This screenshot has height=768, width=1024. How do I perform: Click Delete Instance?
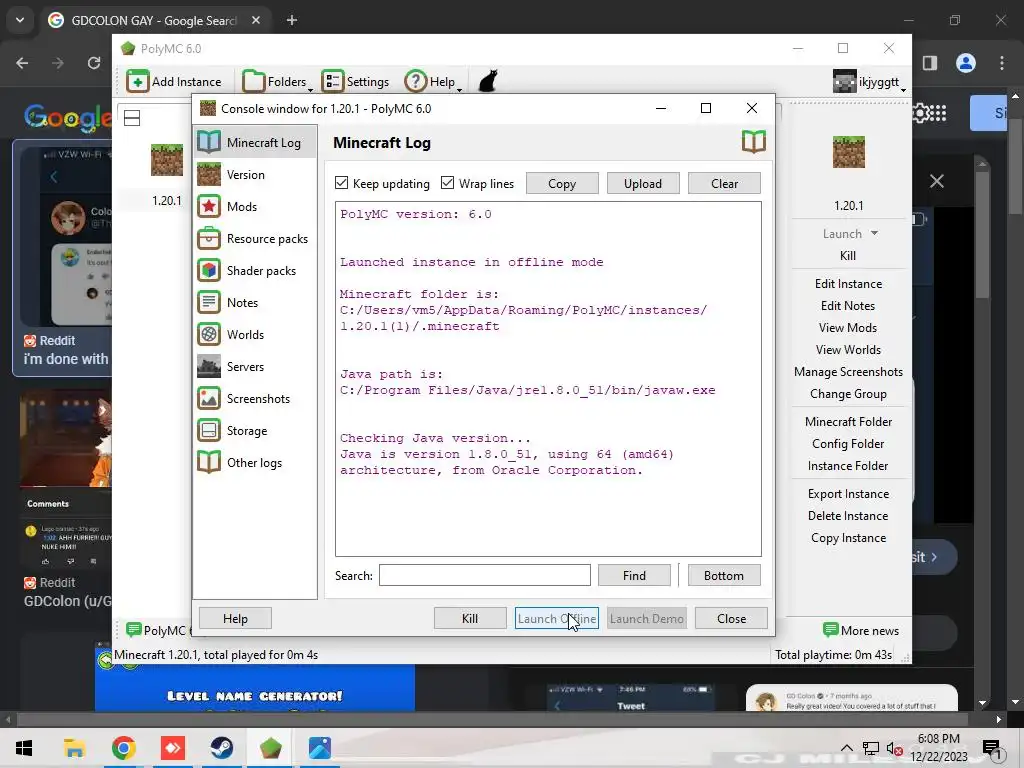tap(848, 516)
